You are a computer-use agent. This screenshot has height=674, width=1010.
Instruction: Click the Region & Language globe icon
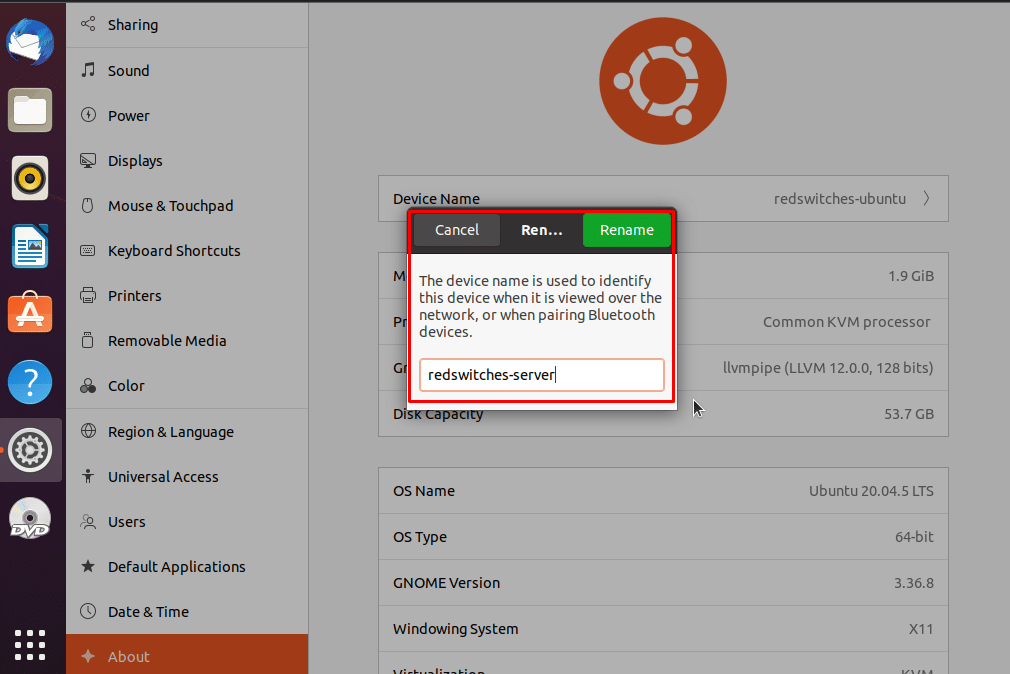coord(88,430)
